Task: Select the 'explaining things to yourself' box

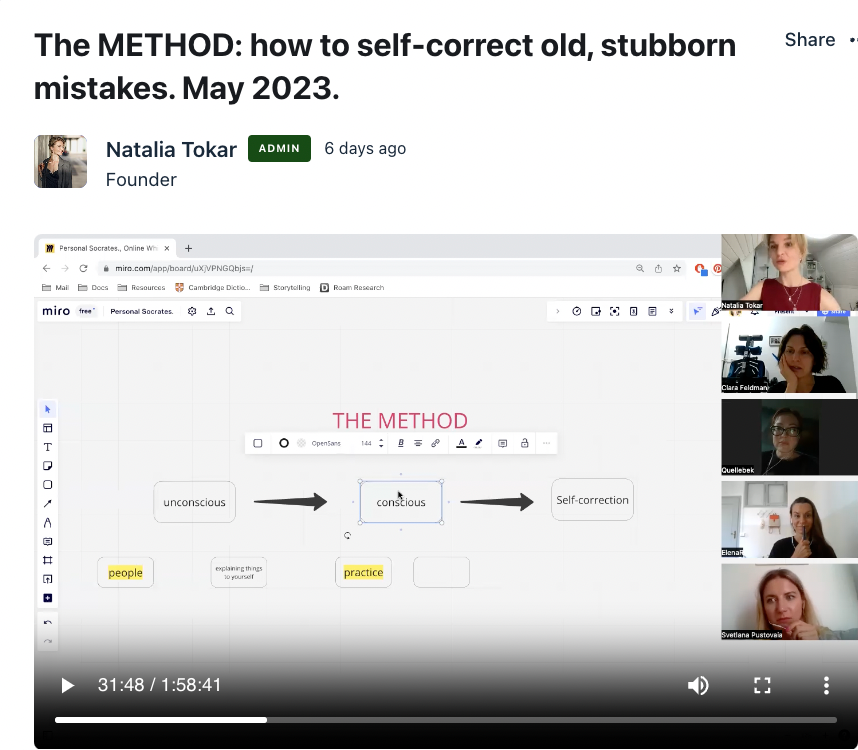Action: click(x=239, y=572)
